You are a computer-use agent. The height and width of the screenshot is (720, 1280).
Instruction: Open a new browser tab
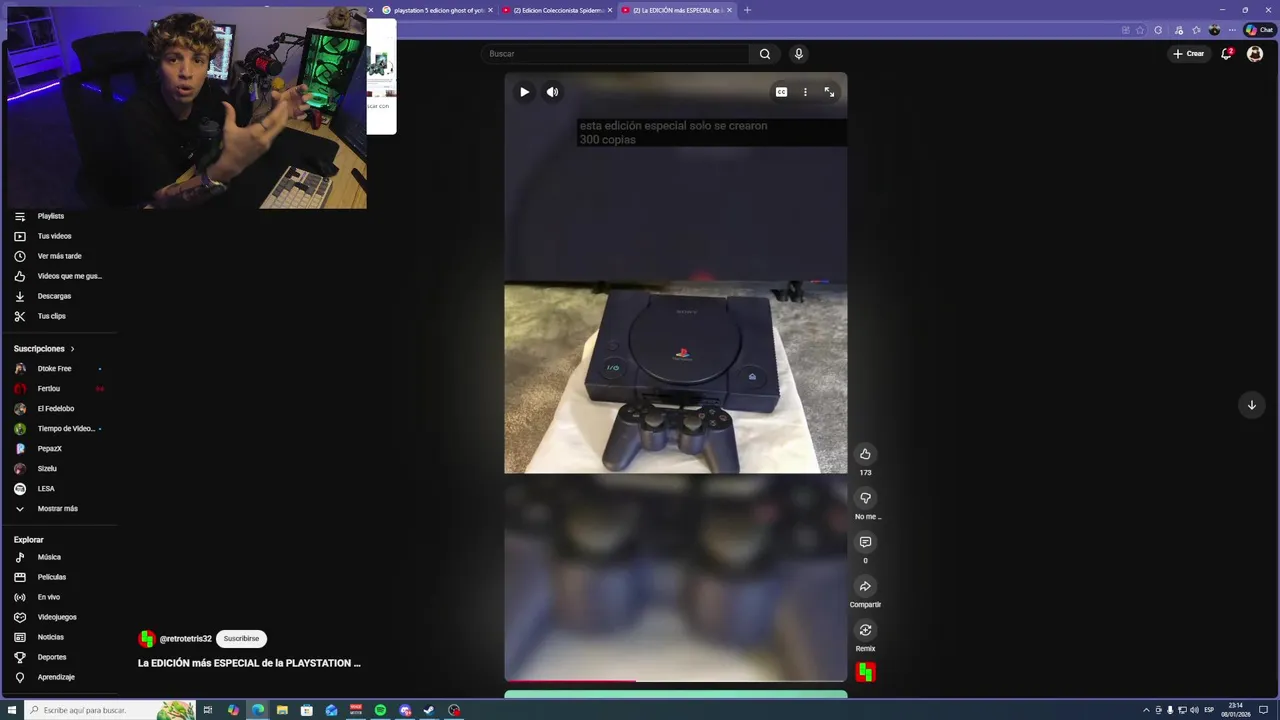click(x=747, y=10)
